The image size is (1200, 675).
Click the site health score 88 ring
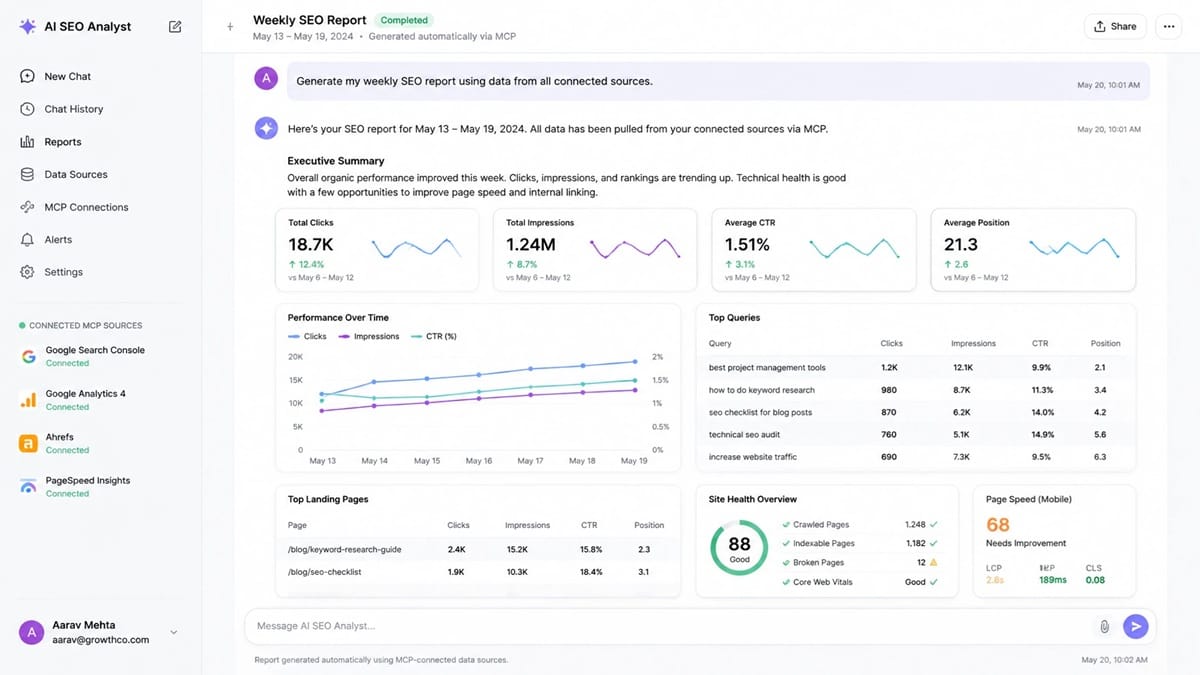[739, 549]
